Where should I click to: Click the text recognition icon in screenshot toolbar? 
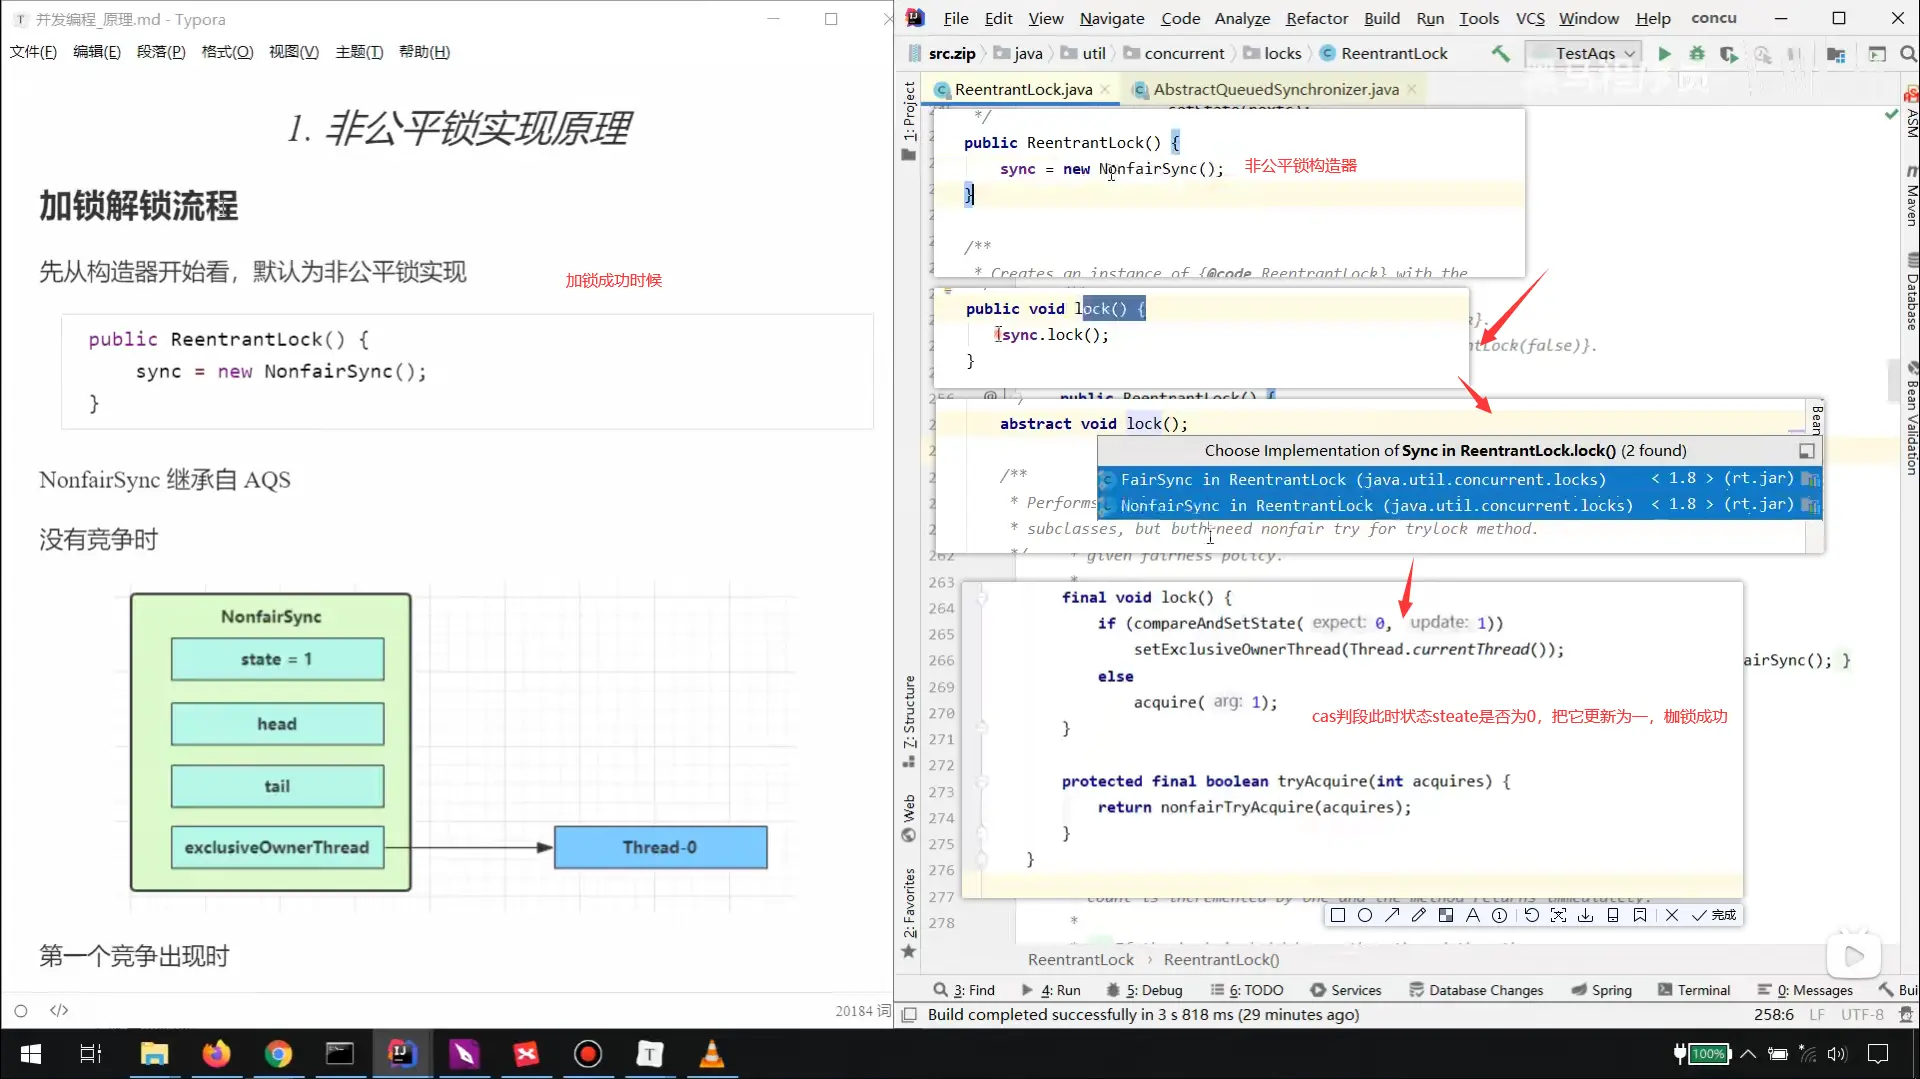pos(1558,915)
